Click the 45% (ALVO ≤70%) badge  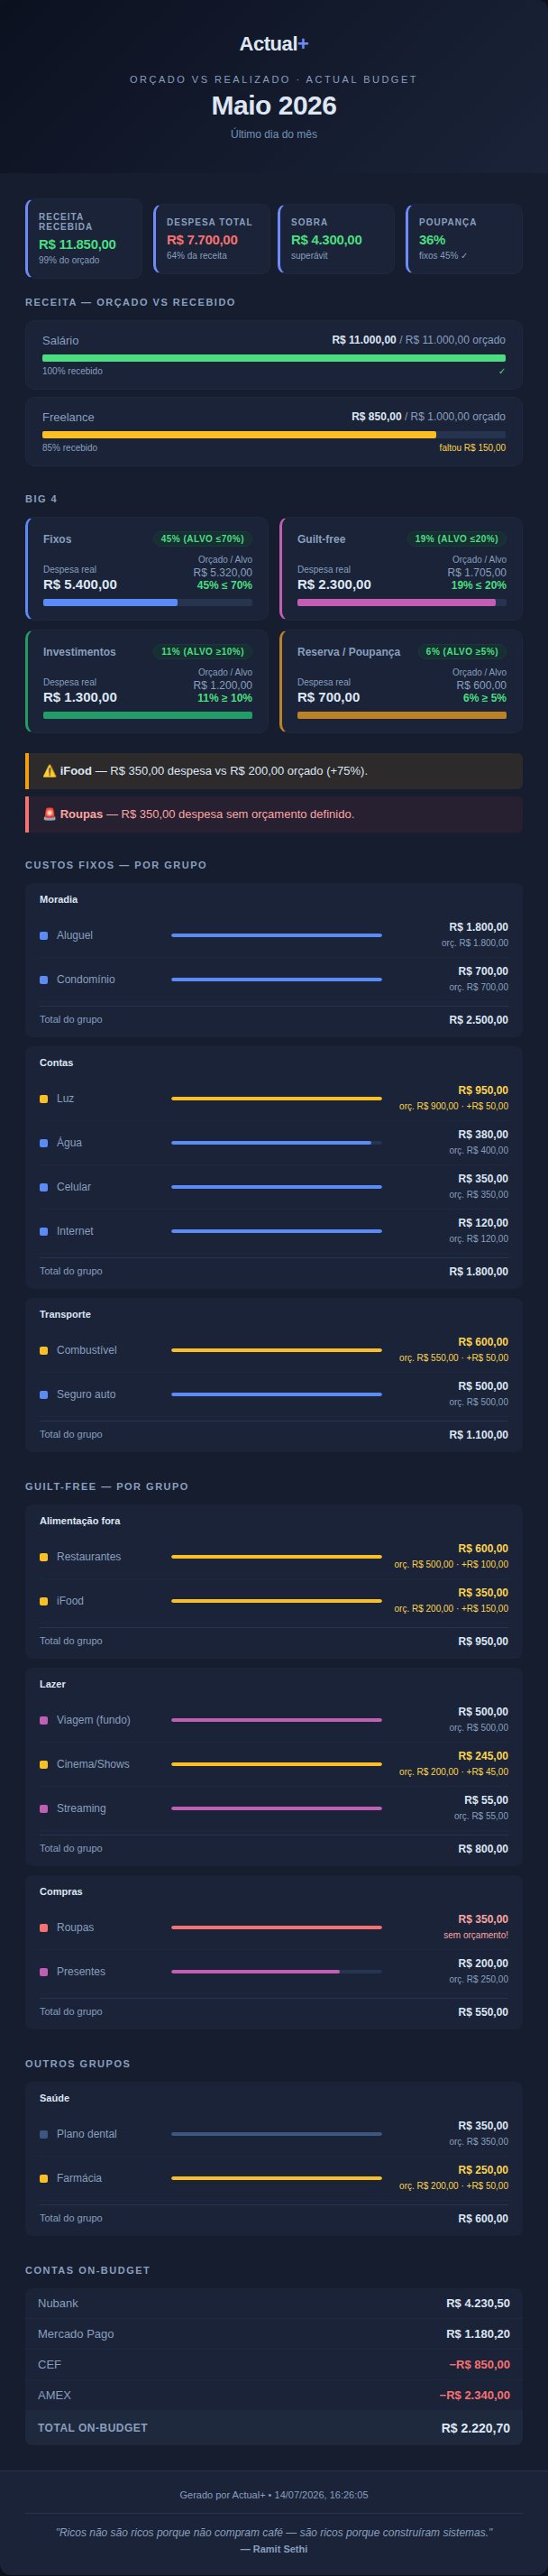click(x=202, y=539)
